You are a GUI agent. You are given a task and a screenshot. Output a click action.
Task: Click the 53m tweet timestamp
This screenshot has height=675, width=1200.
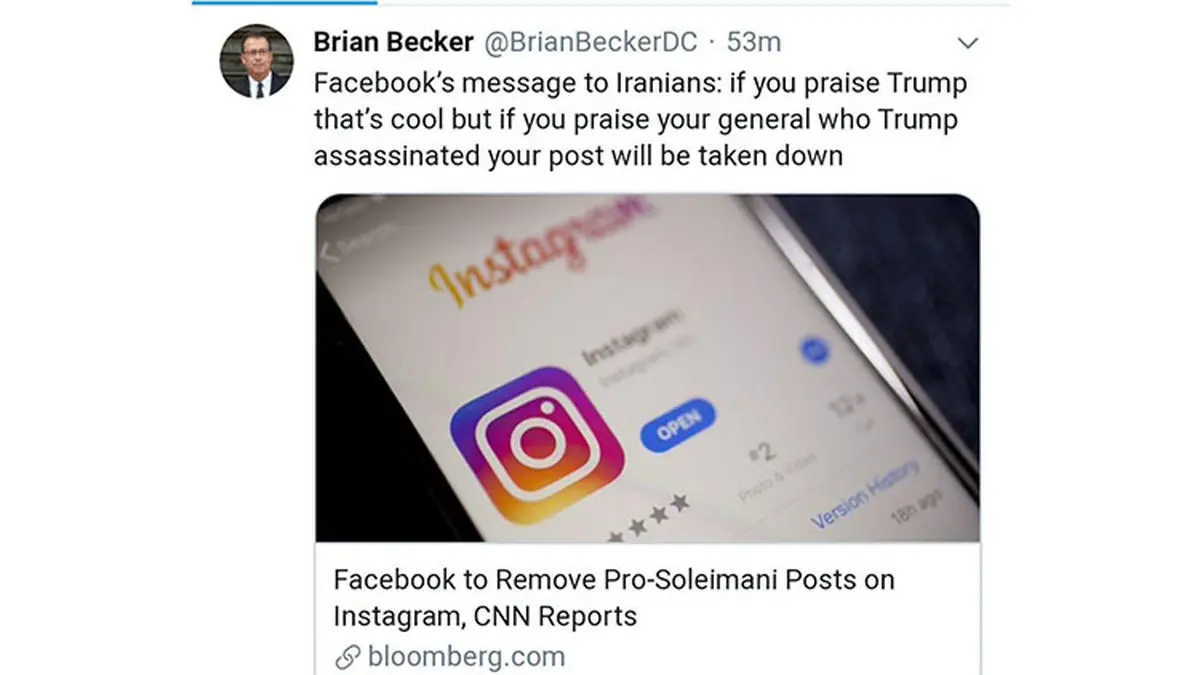coord(753,43)
